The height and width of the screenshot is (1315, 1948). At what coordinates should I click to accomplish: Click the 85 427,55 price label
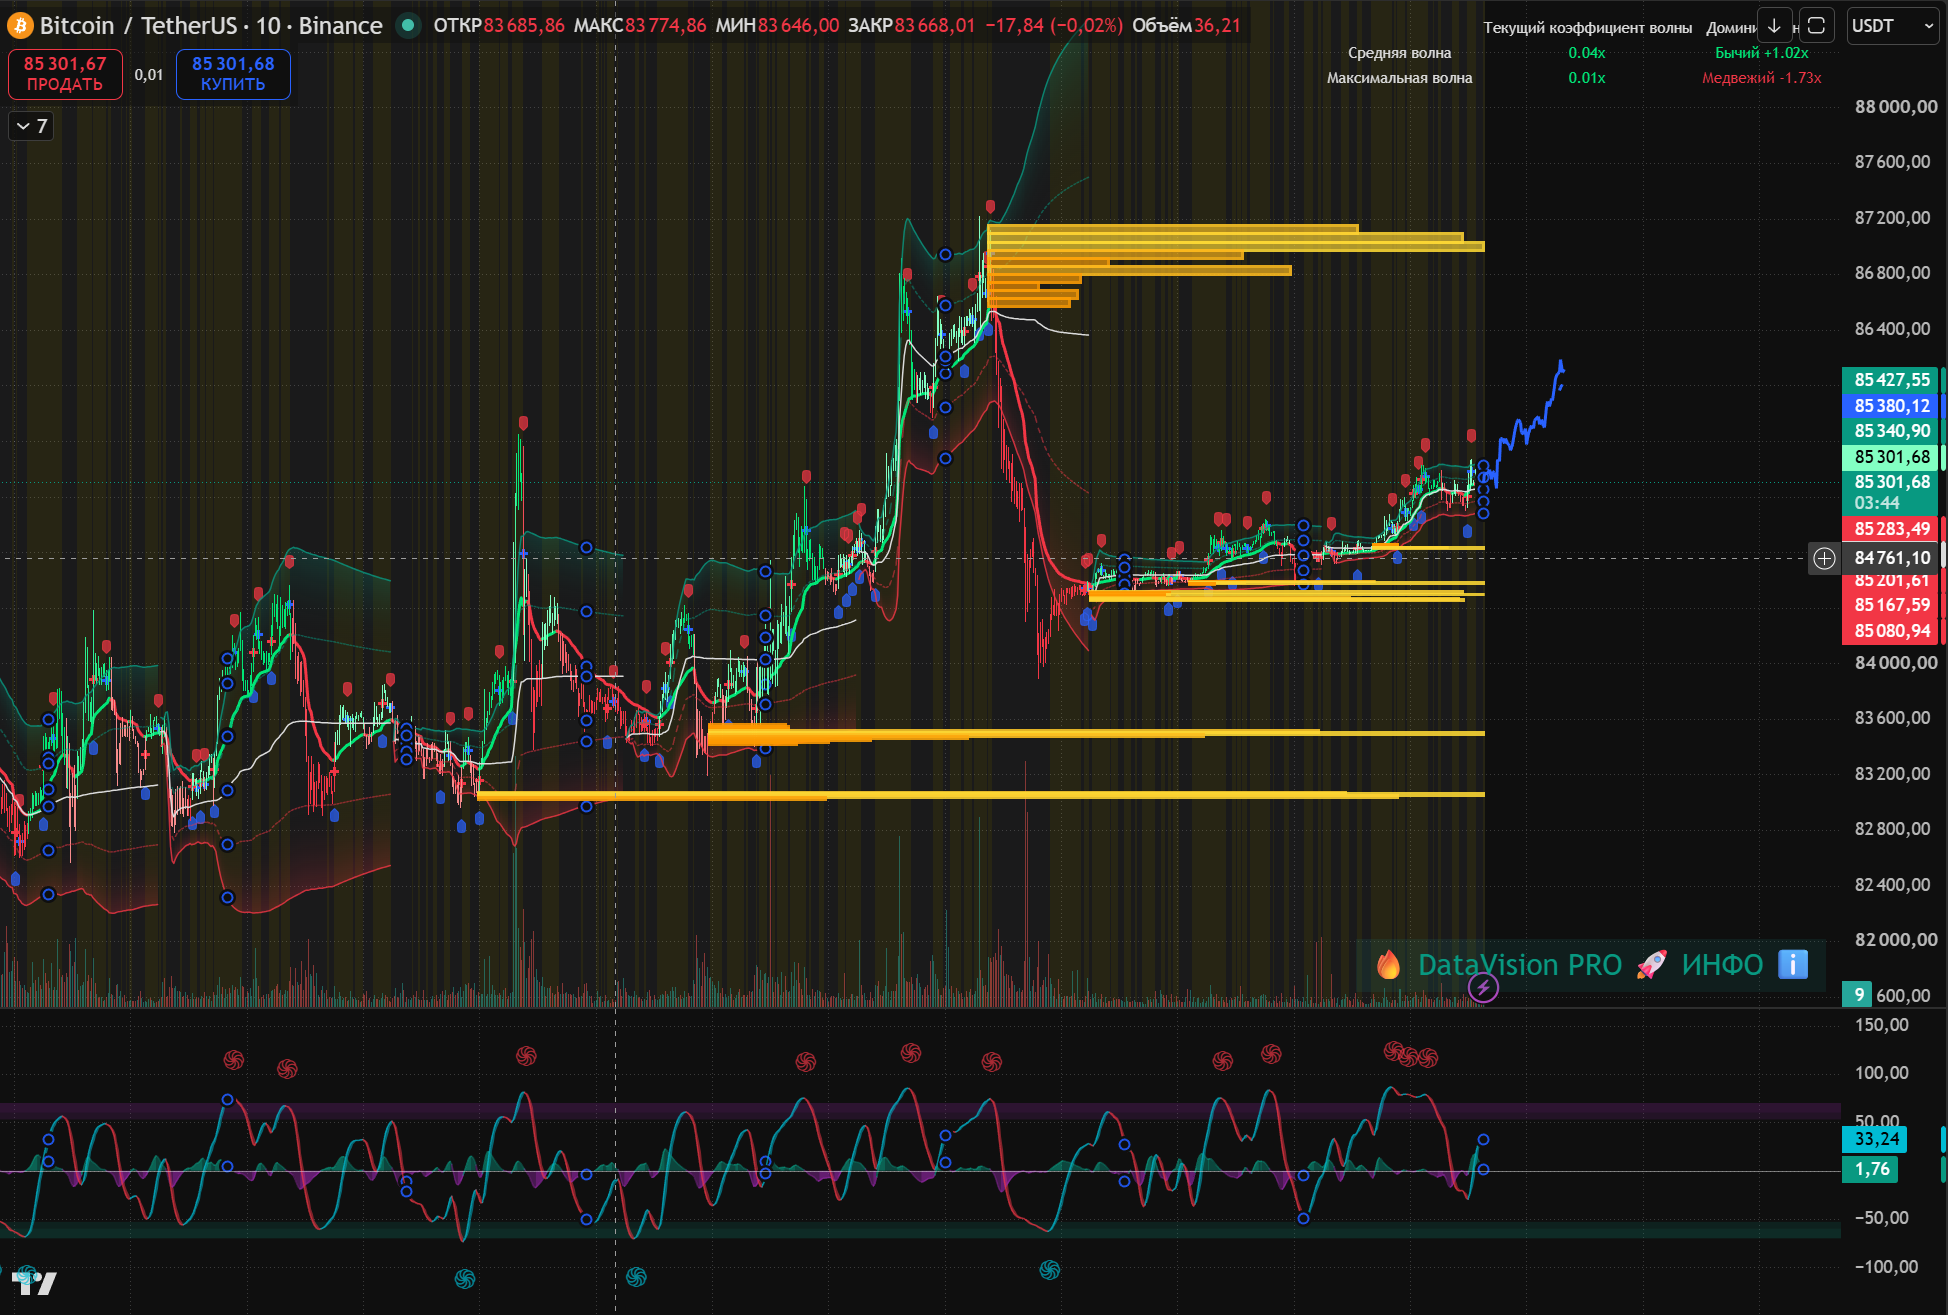click(1891, 380)
